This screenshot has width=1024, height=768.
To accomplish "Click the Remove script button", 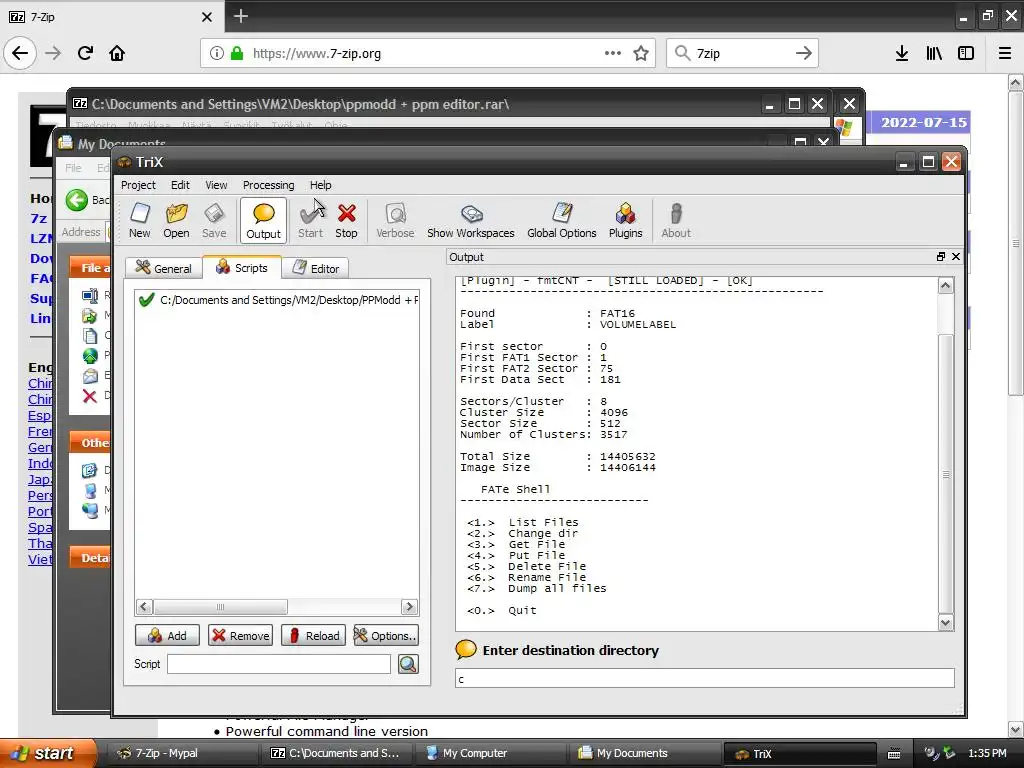I will pyautogui.click(x=240, y=635).
